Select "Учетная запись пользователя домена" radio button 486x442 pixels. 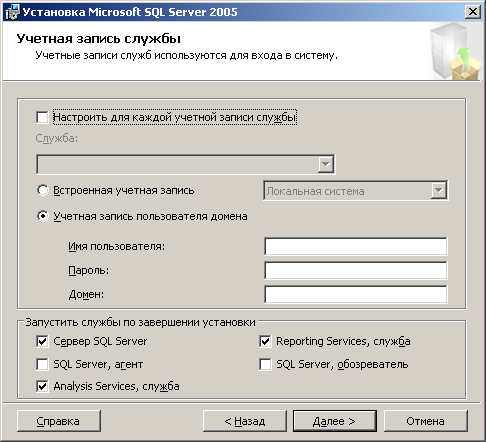(x=43, y=216)
